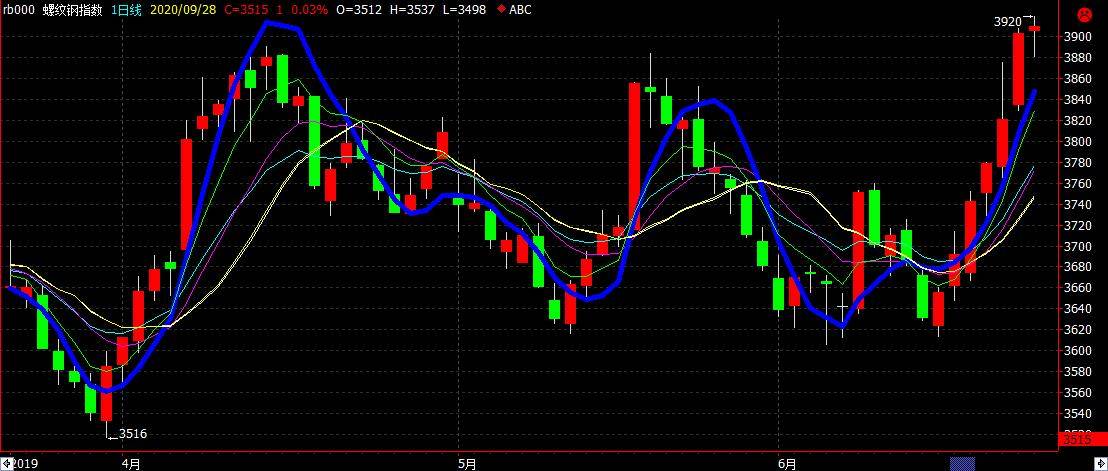Click the 4月 label on time axis

tap(131, 465)
